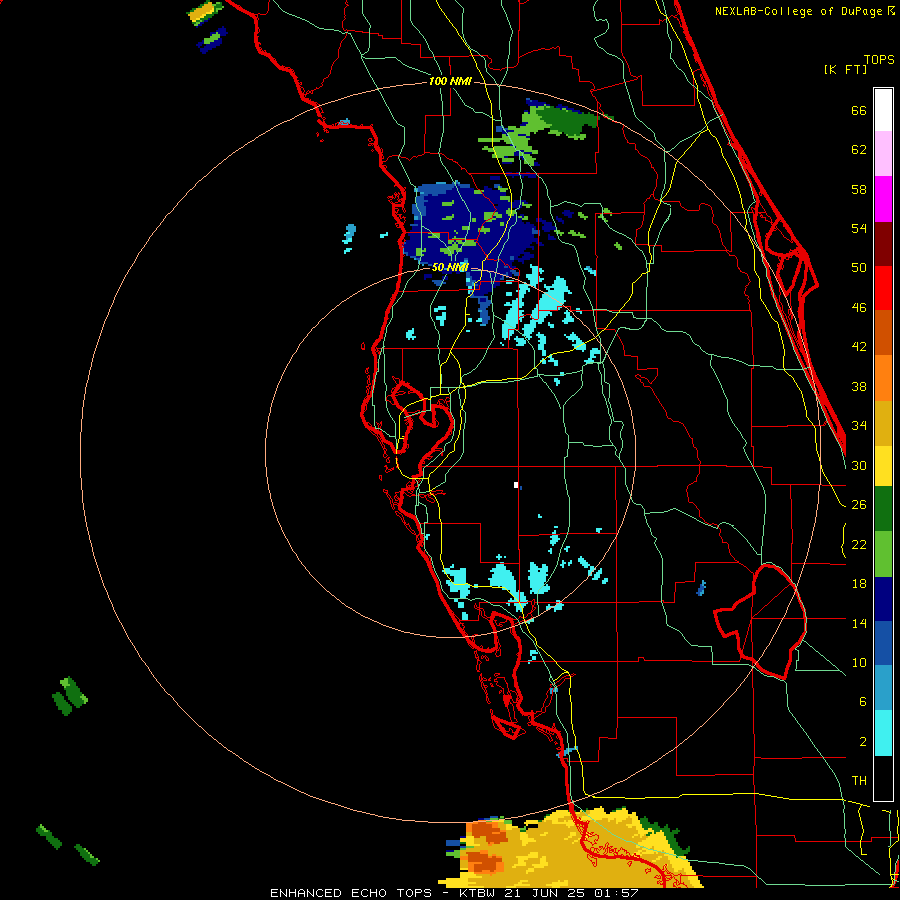
Task: Pick the light blue swatch beside the 6 label
Action: (883, 688)
